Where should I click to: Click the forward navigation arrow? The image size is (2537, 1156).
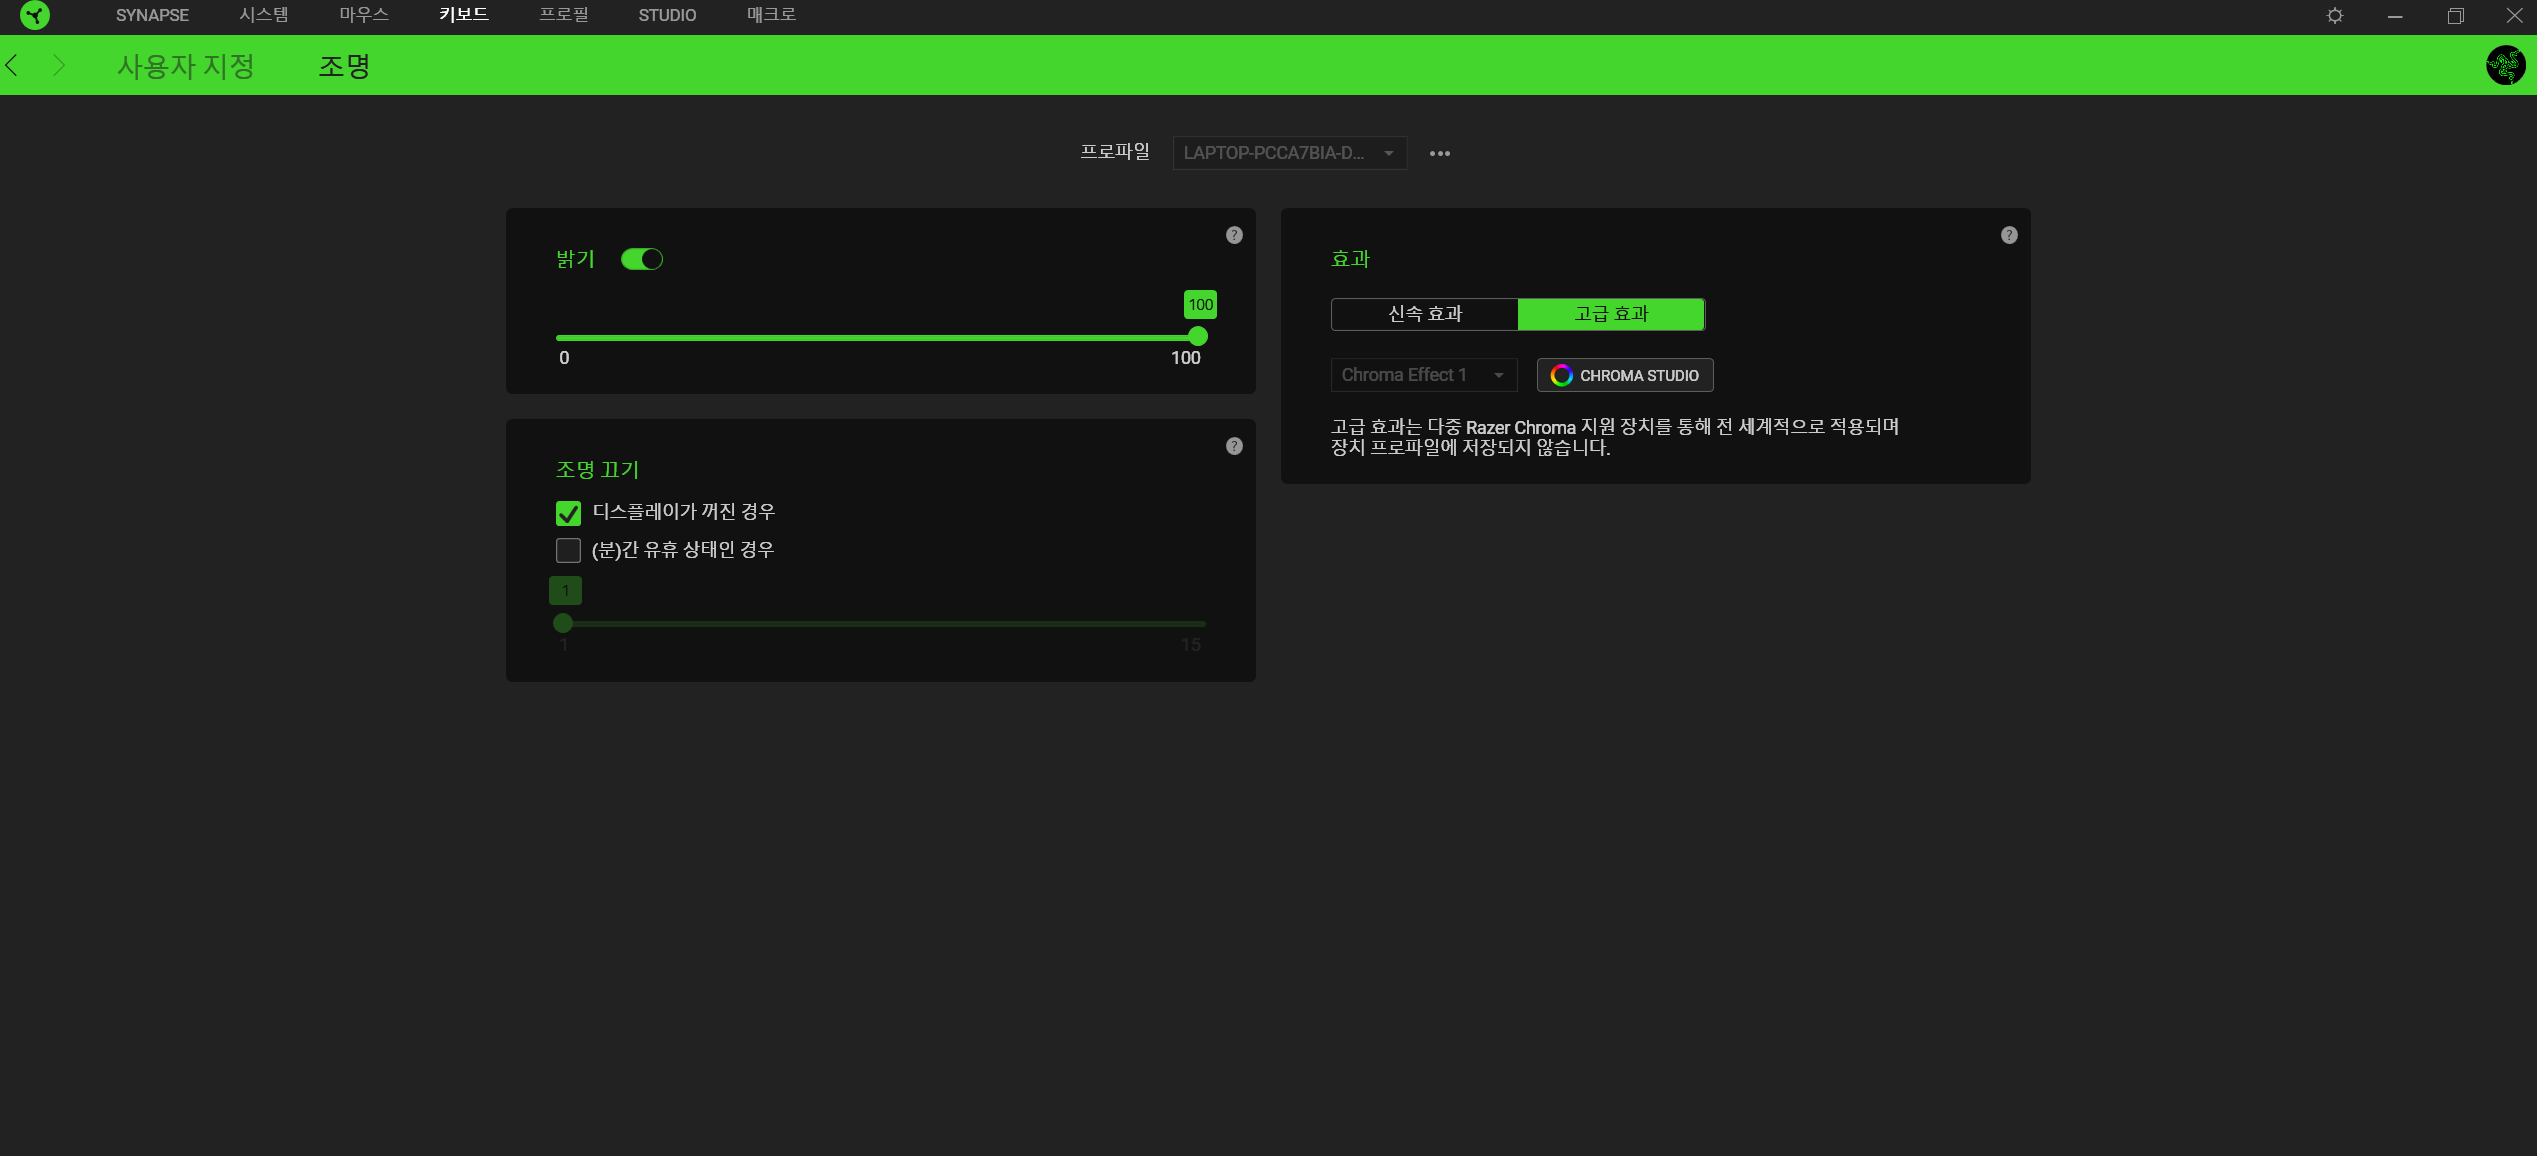pos(58,66)
